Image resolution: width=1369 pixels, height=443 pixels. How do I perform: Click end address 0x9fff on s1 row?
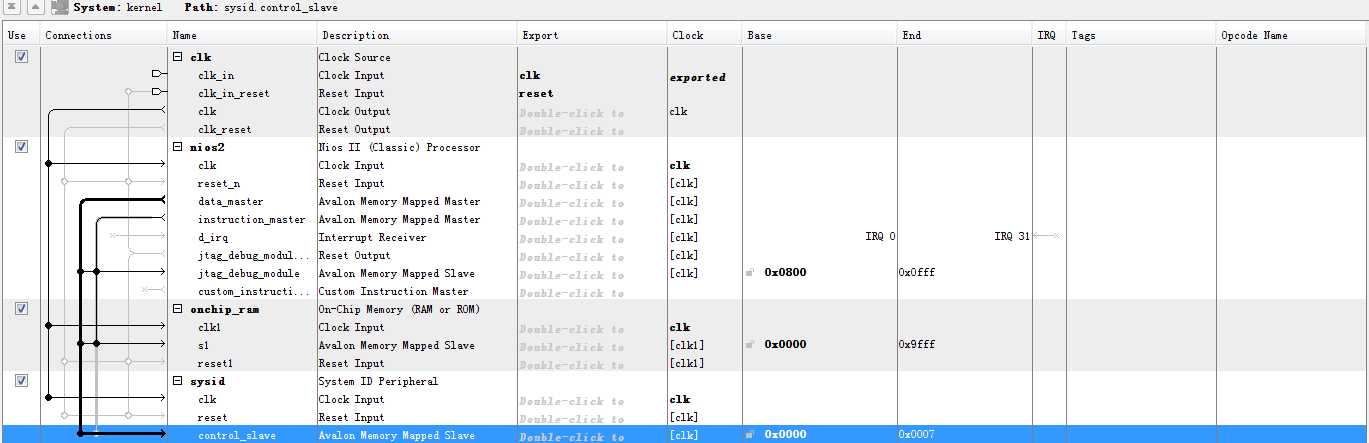coord(917,345)
